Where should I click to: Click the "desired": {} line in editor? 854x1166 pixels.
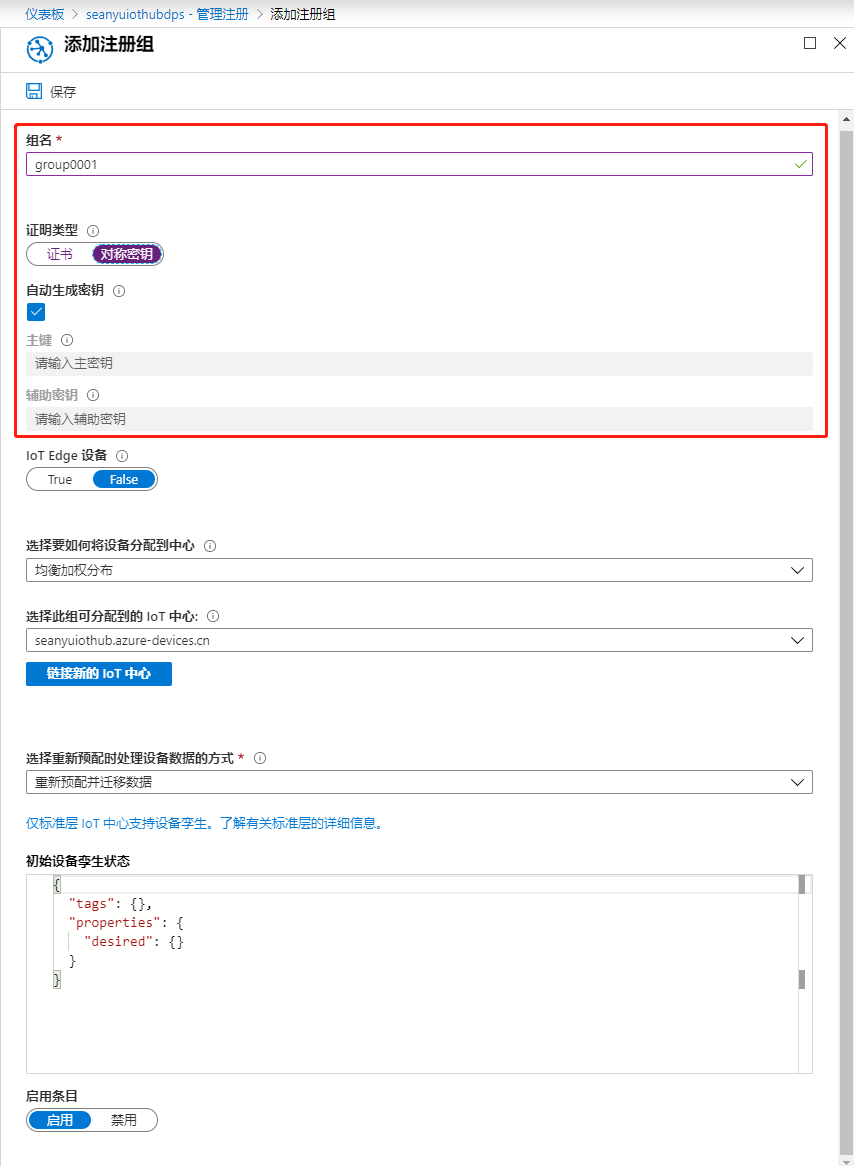coord(133,942)
